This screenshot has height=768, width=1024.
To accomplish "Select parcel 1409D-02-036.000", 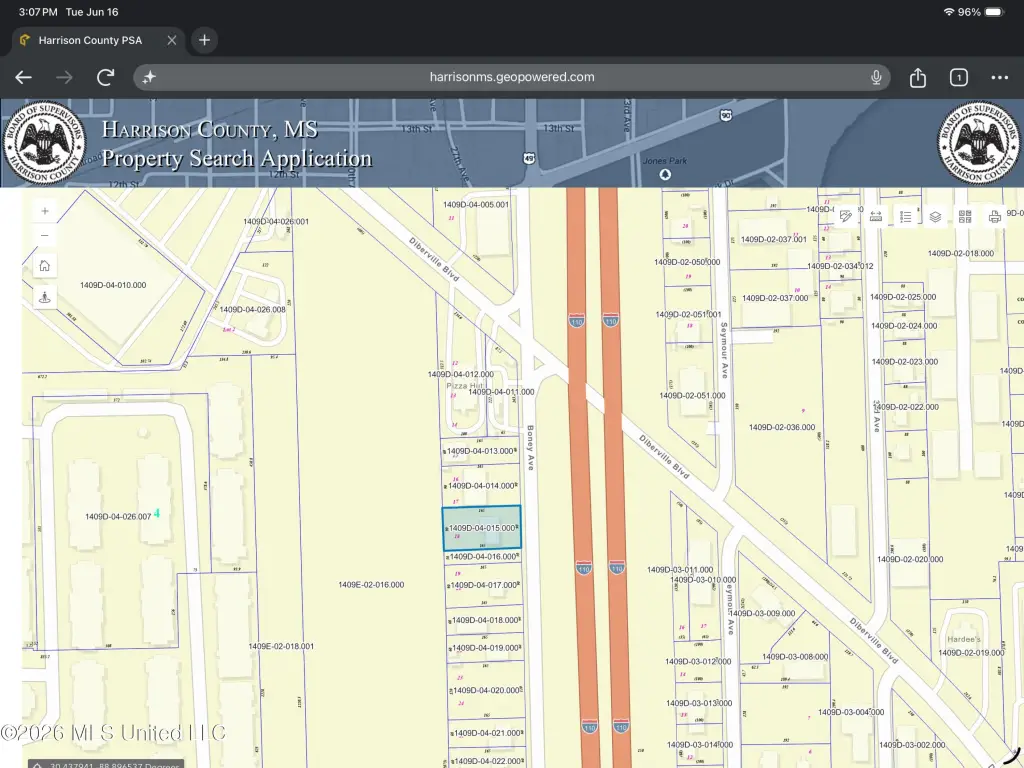I will [x=782, y=427].
